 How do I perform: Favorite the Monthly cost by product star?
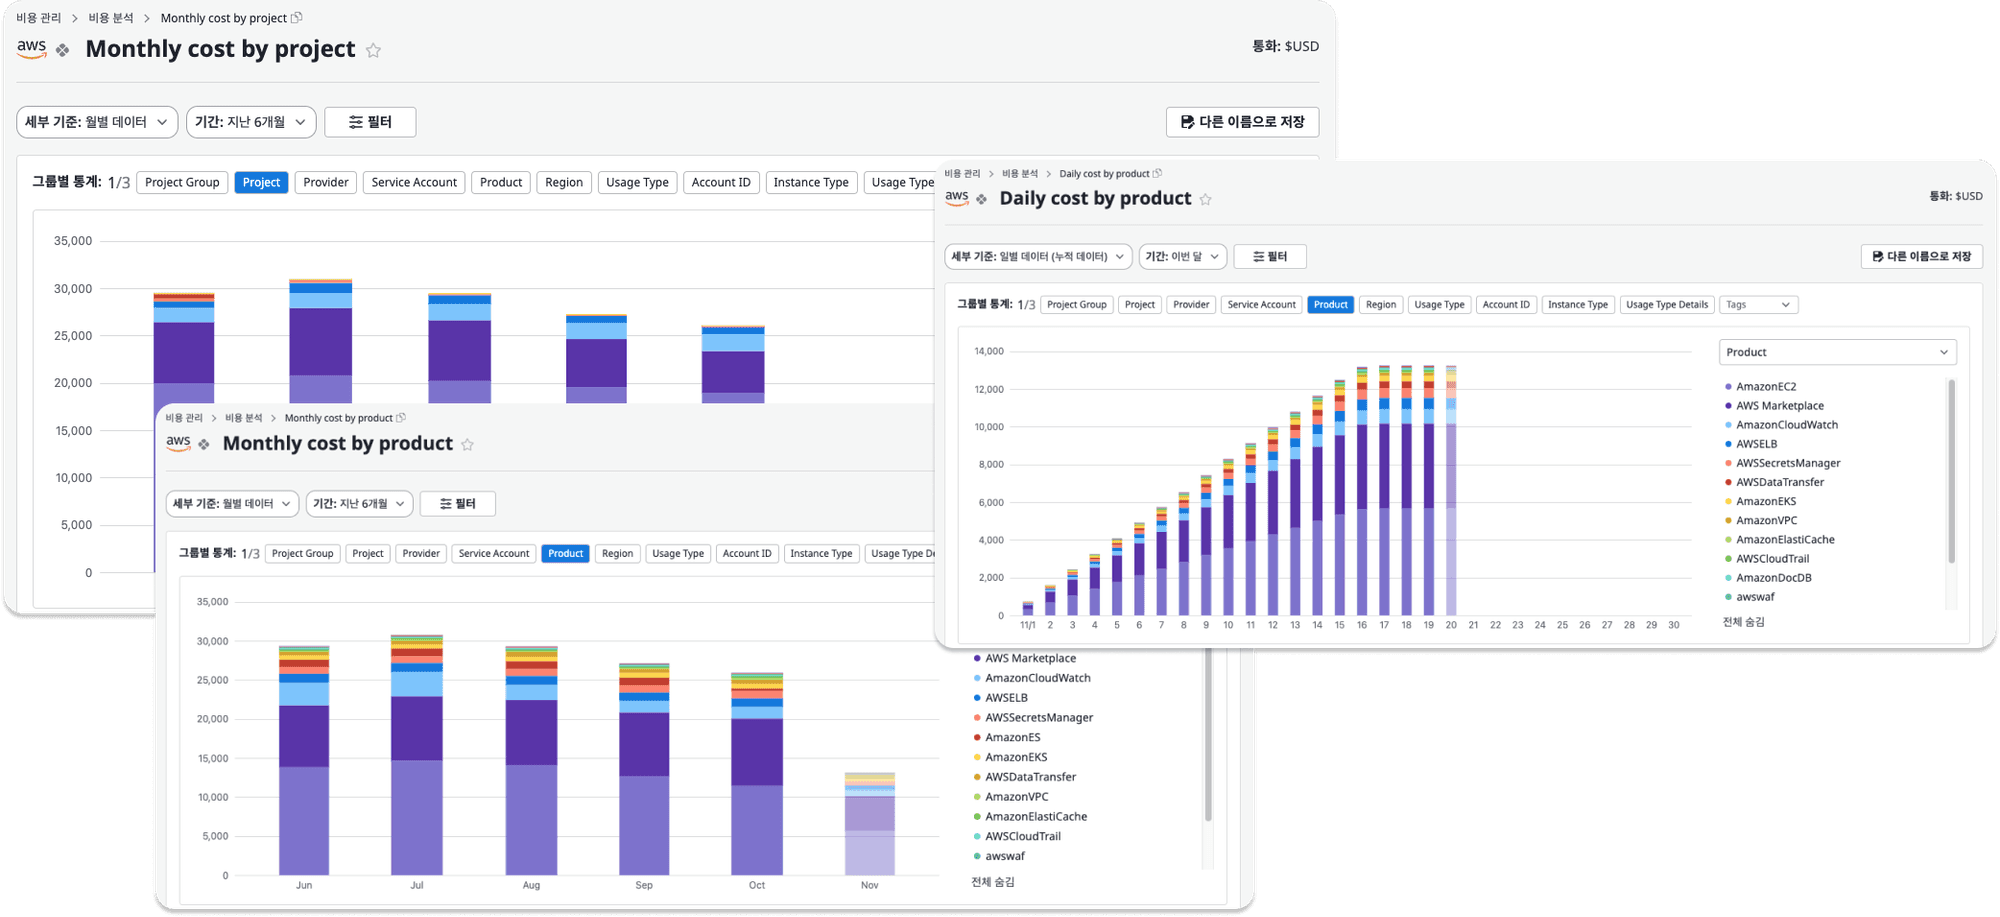click(467, 444)
